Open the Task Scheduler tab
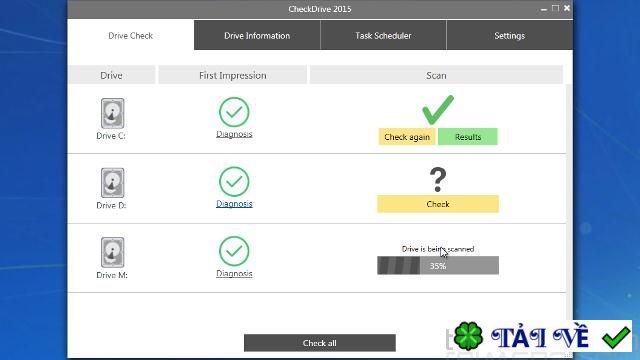The height and width of the screenshot is (360, 640). tap(383, 36)
